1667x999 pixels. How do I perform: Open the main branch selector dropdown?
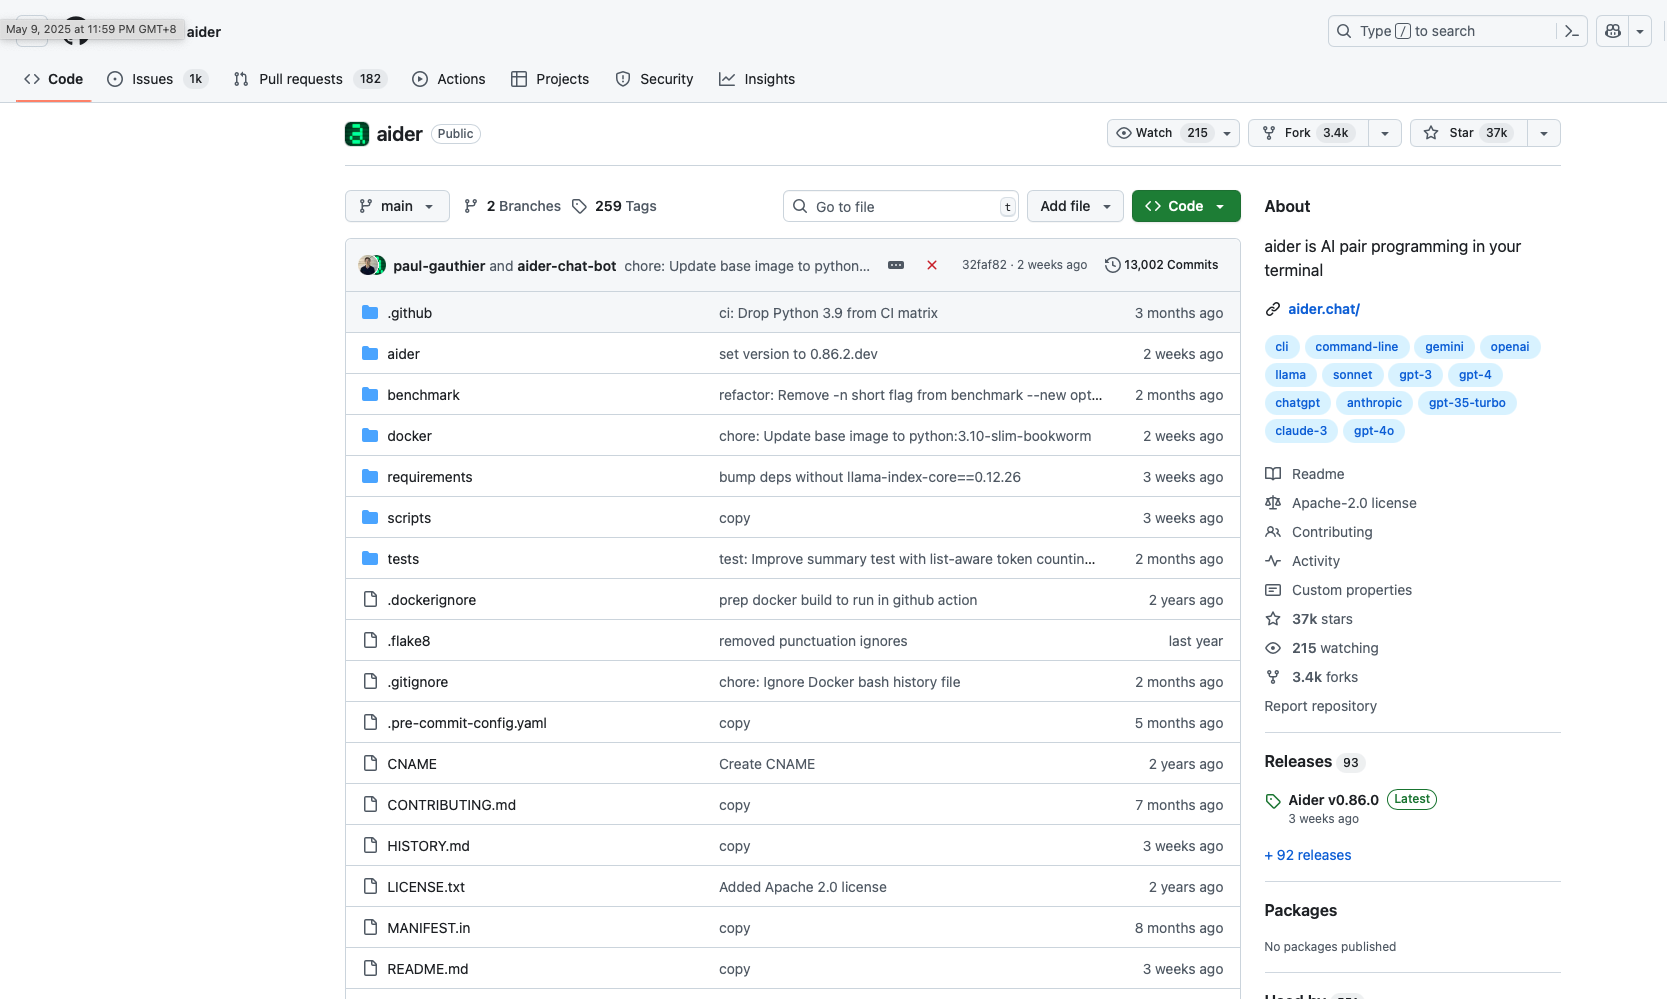point(397,206)
